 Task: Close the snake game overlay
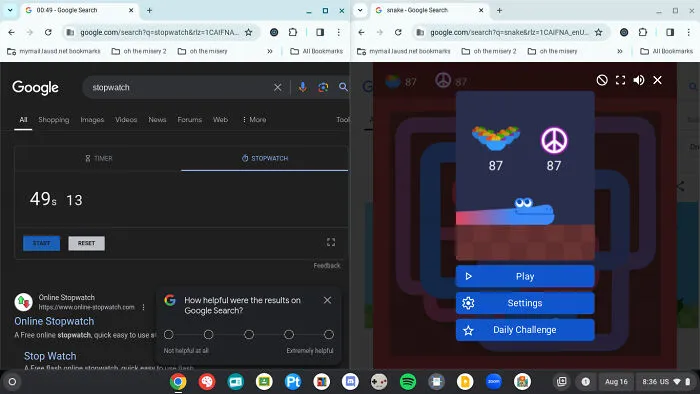pos(658,80)
